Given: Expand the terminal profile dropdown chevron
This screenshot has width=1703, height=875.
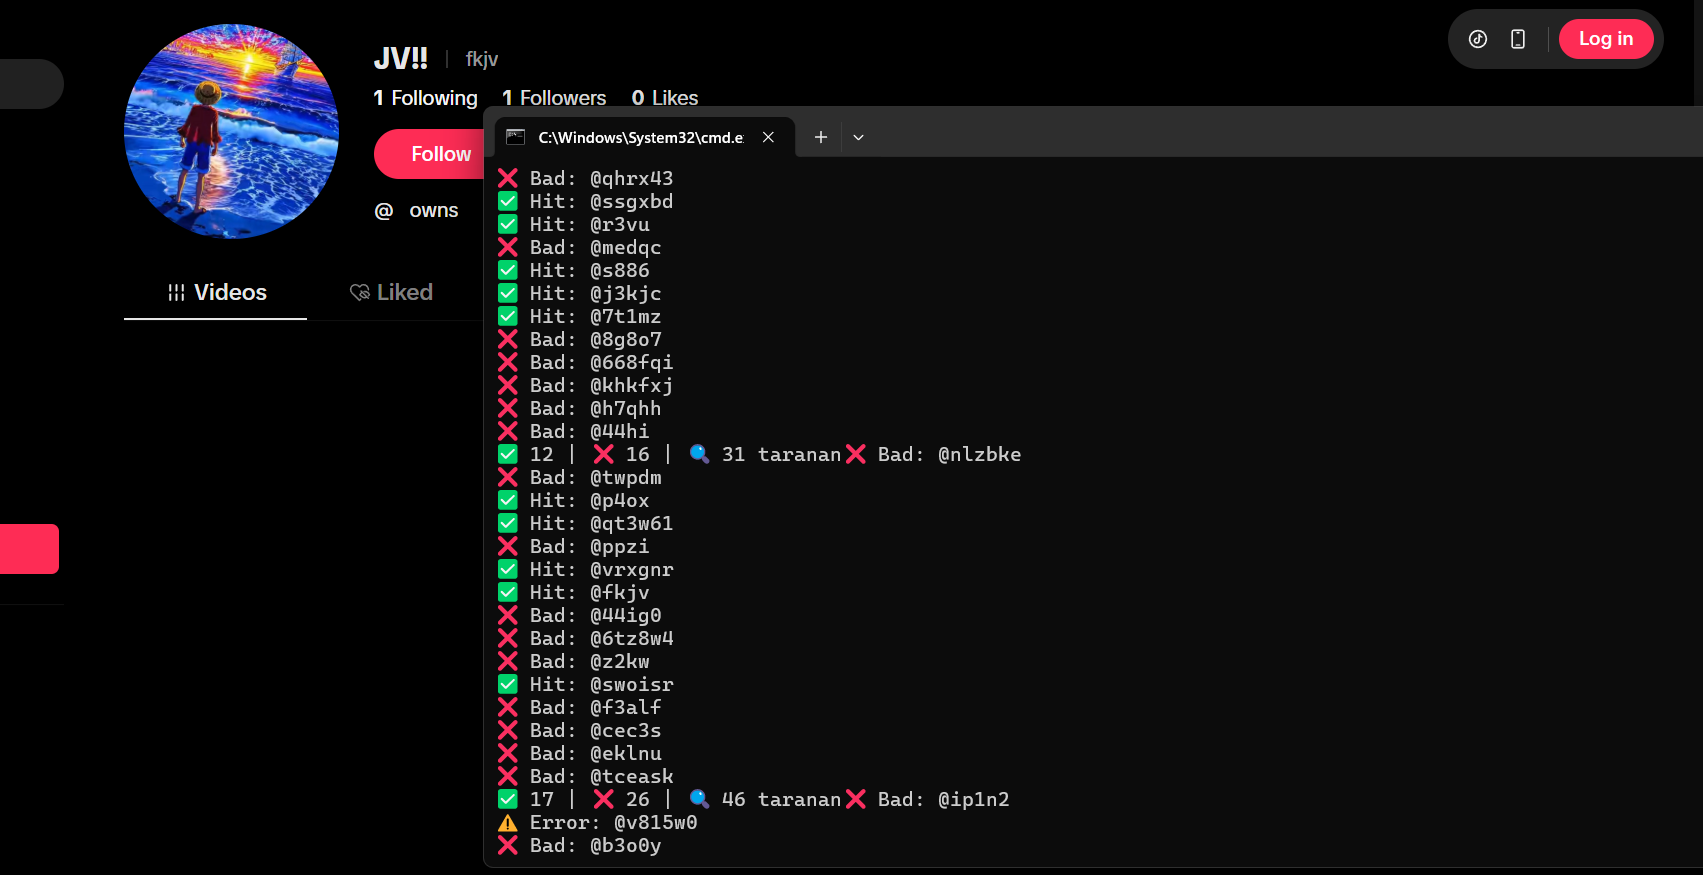Looking at the screenshot, I should click(x=858, y=137).
